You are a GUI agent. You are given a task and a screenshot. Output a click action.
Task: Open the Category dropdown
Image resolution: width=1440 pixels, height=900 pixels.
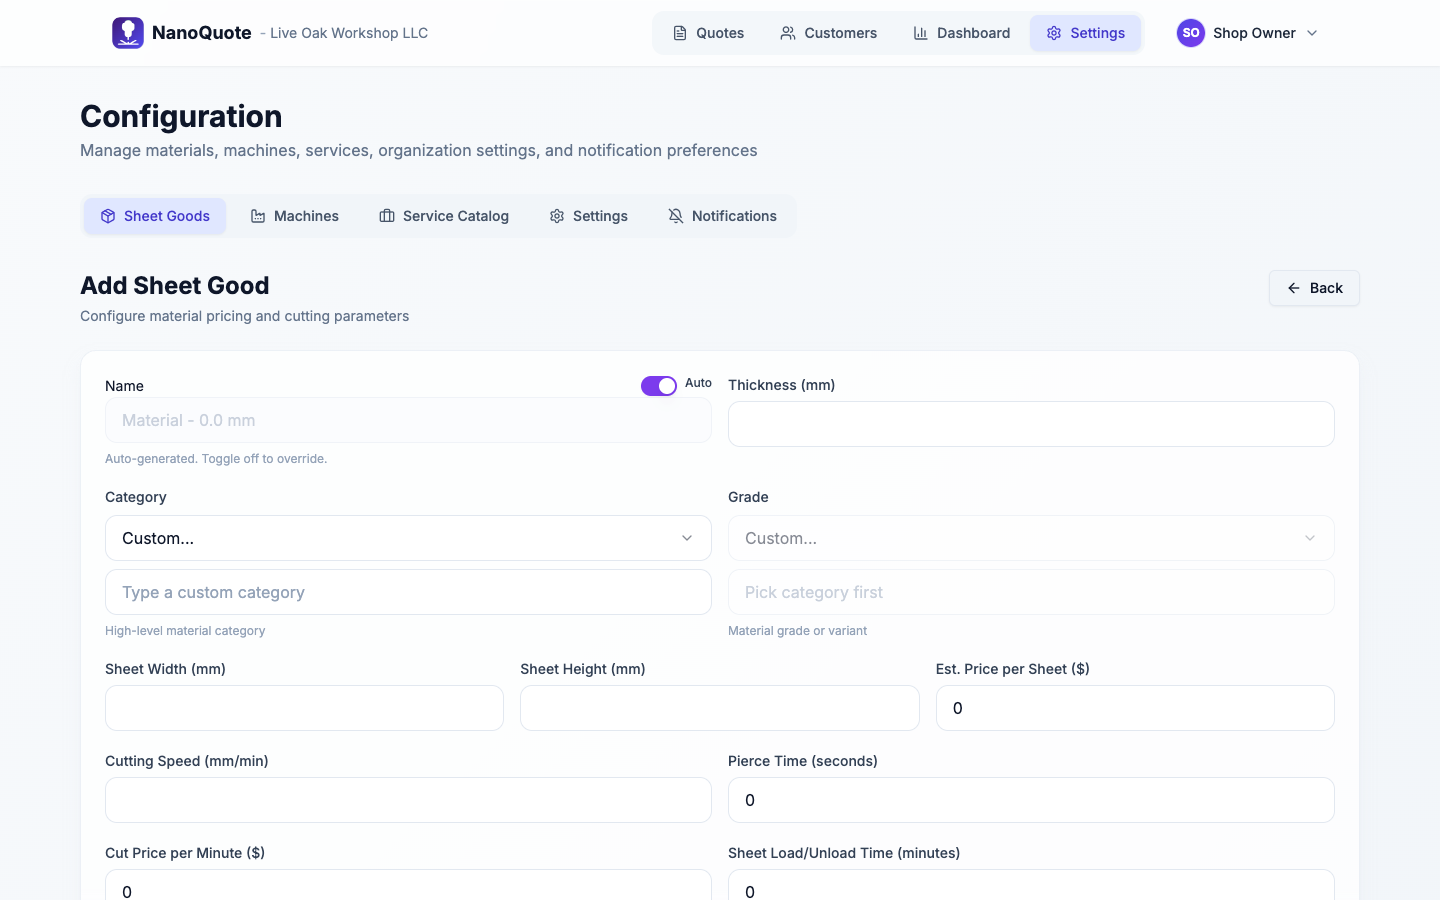(408, 538)
